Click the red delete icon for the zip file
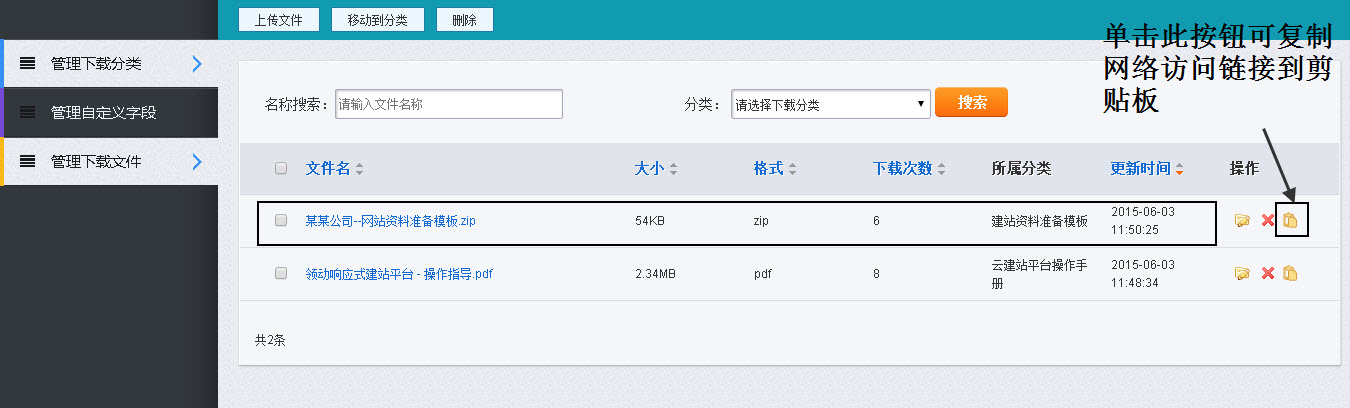This screenshot has width=1350, height=408. (1267, 221)
